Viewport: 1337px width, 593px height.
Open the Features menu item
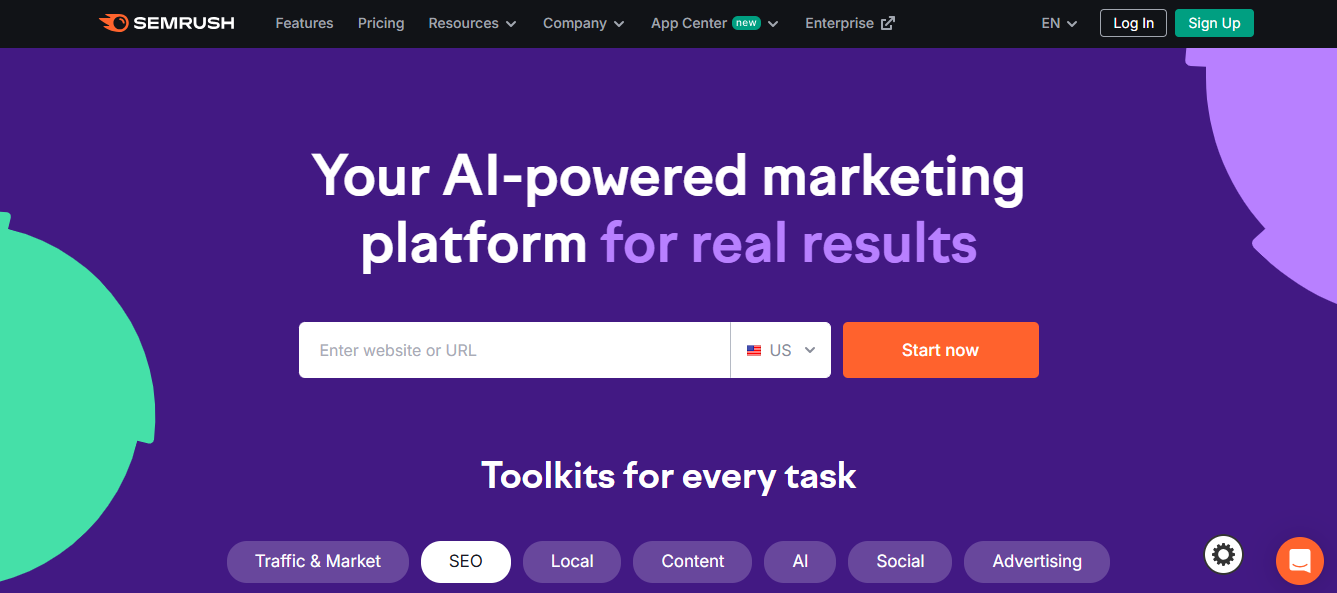click(304, 23)
